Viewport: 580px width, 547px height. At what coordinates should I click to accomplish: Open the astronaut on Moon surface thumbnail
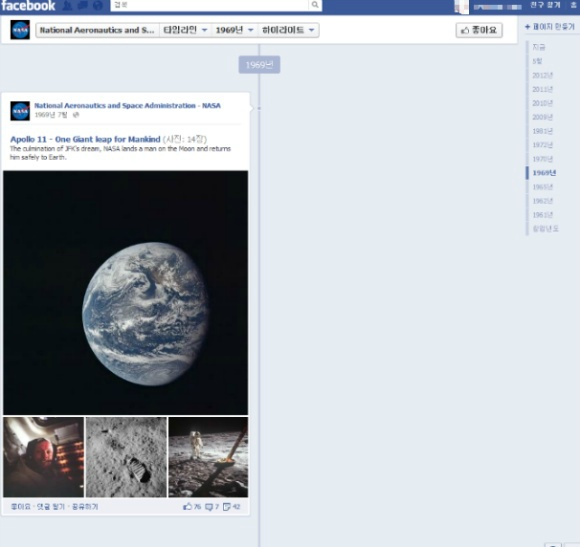pyautogui.click(x=208, y=457)
